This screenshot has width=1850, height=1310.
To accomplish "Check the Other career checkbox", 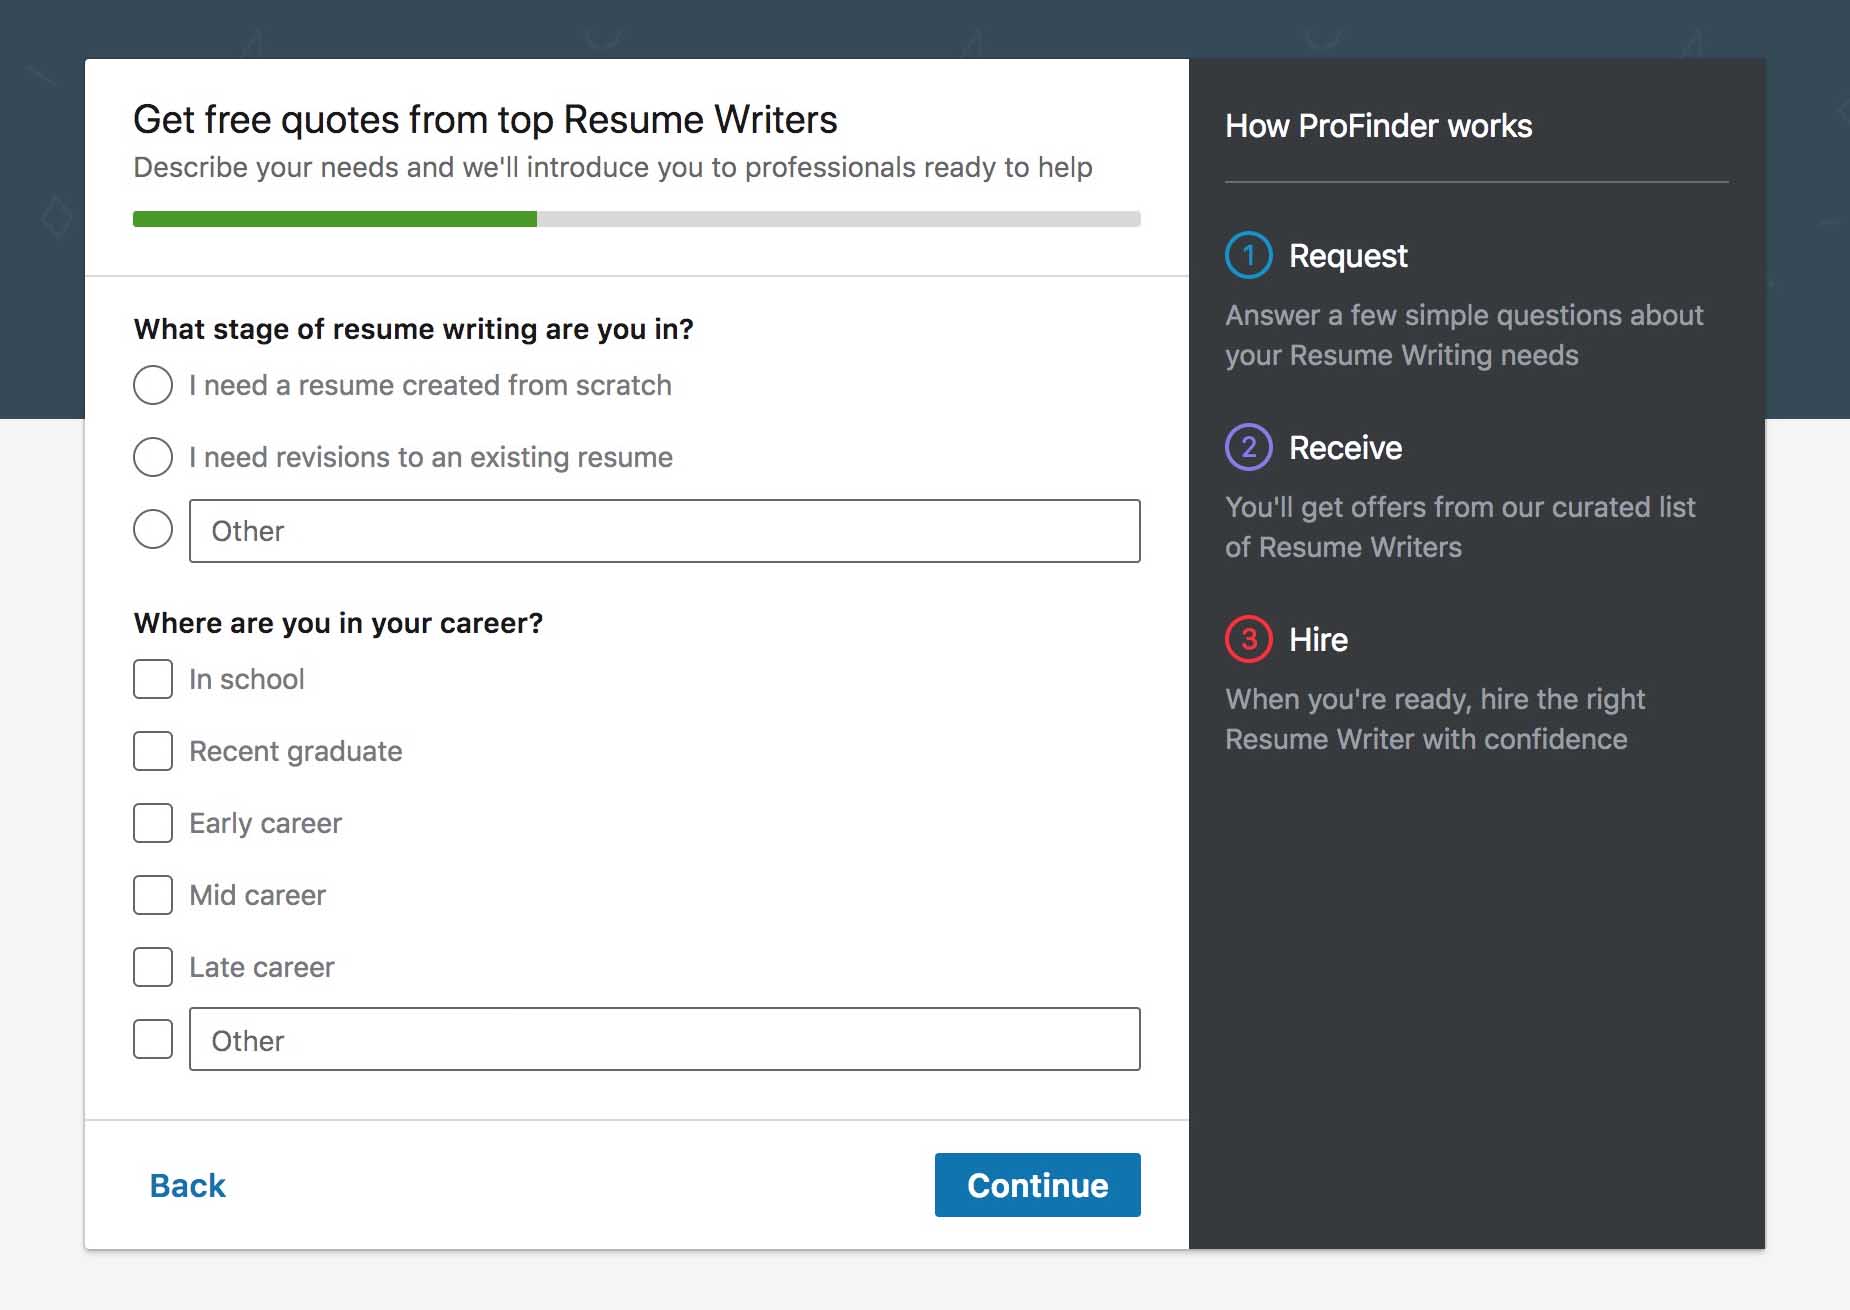I will point(153,1039).
